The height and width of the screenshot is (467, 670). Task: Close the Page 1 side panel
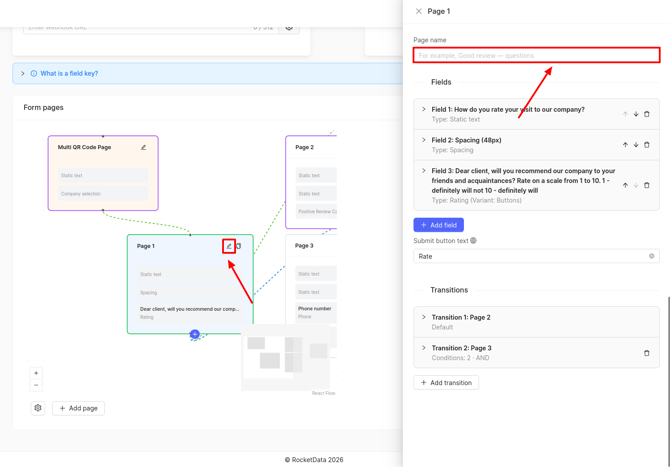pos(419,12)
